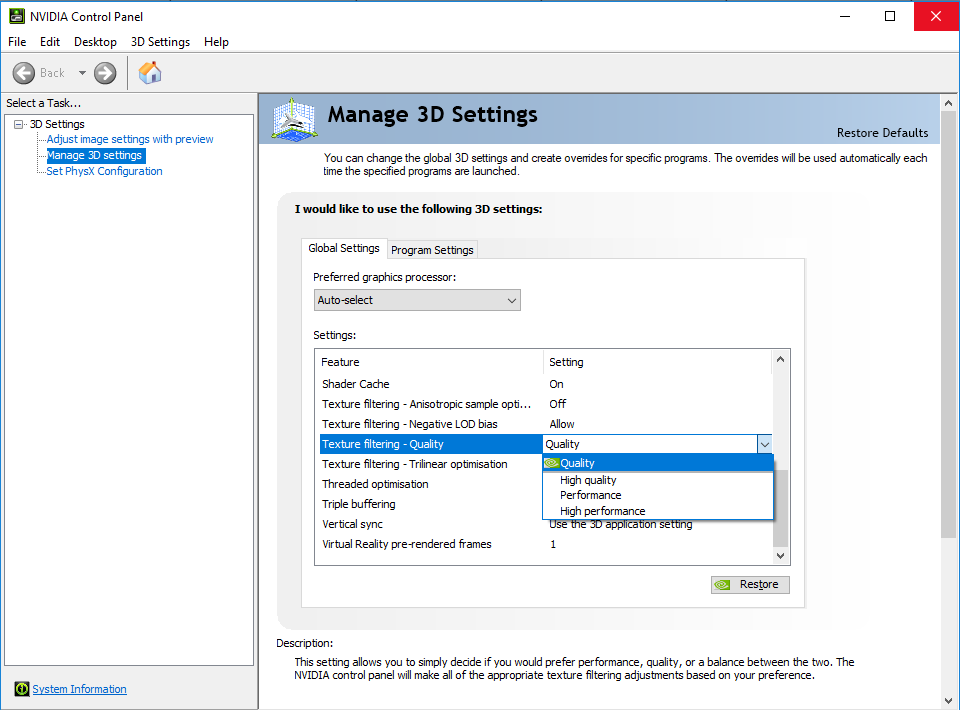Open the Help menu

[216, 42]
